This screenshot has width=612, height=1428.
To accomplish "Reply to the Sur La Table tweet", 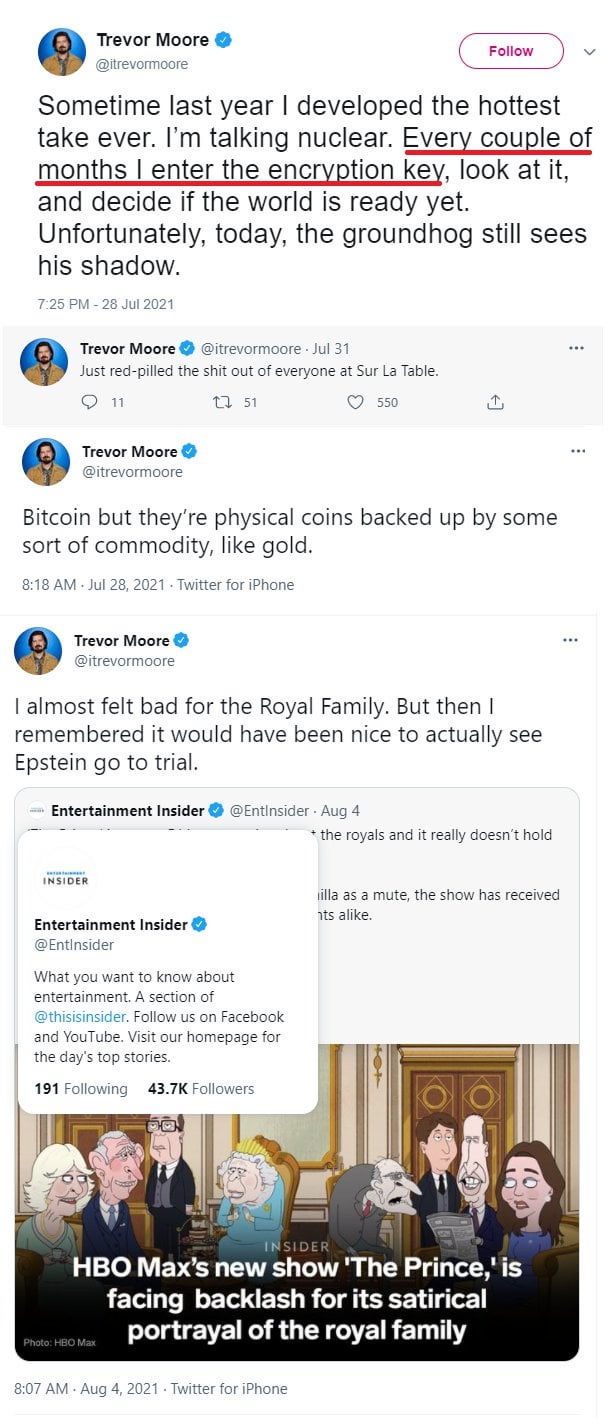I will click(89, 402).
